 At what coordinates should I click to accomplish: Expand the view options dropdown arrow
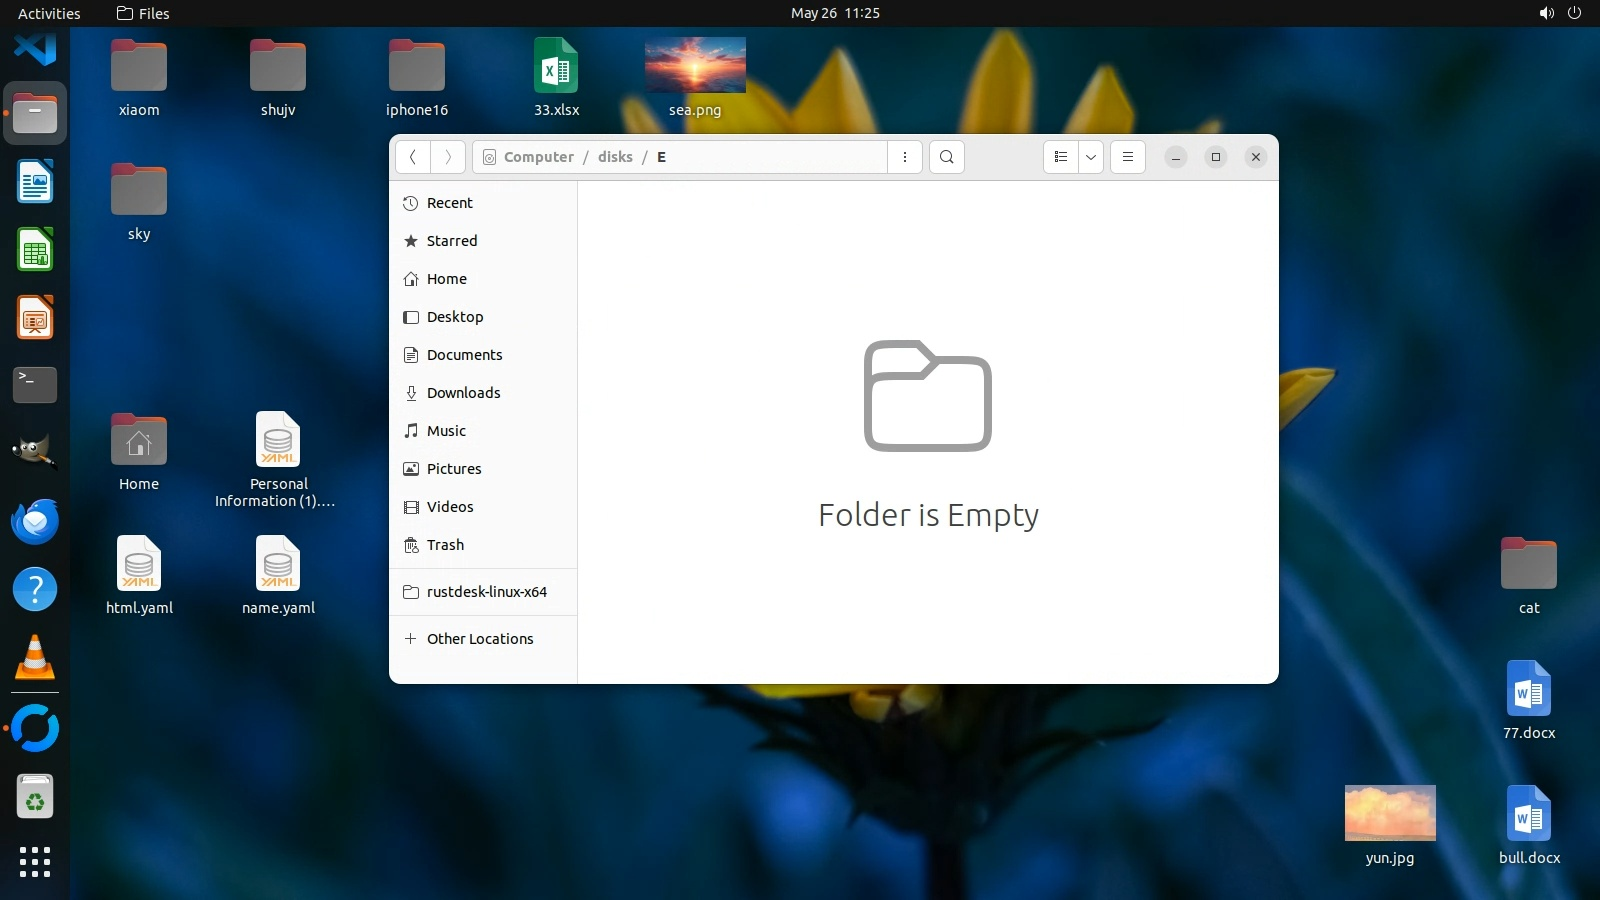click(1091, 157)
